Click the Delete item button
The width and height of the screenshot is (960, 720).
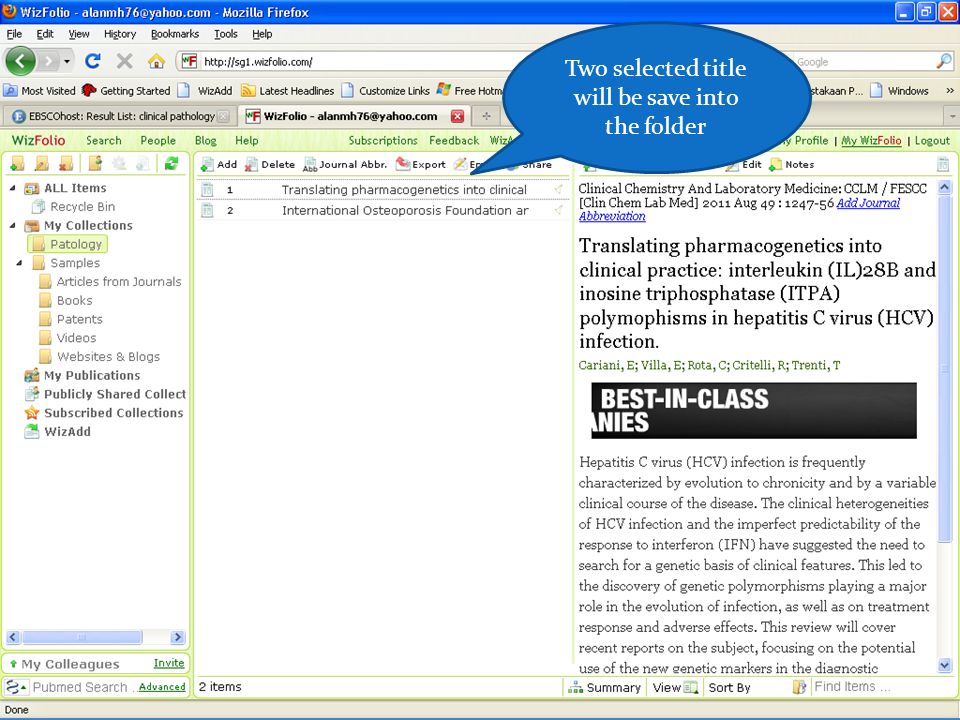pos(269,164)
